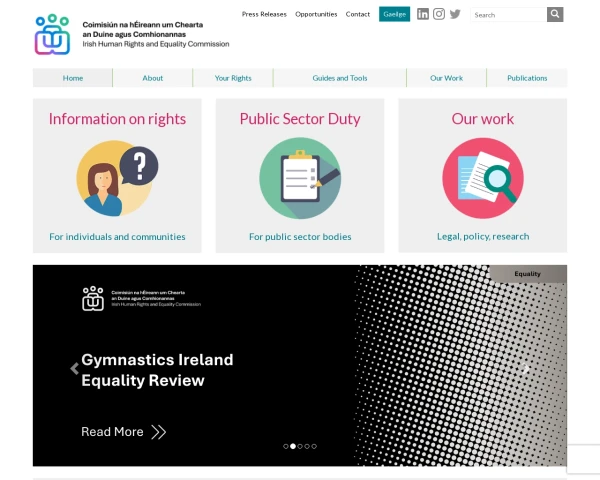The image size is (600, 480).
Task: Open the Opportunities link
Action: coord(316,14)
